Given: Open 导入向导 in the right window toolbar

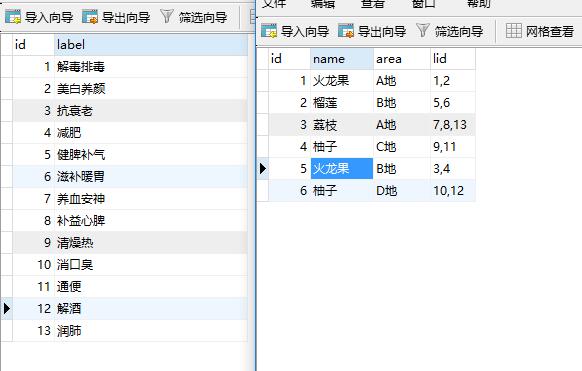Looking at the screenshot, I should pos(295,31).
